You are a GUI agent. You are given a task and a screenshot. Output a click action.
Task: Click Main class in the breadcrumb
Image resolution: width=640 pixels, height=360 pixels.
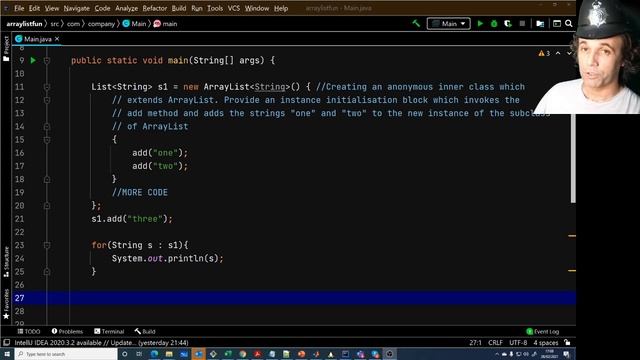click(x=134, y=24)
